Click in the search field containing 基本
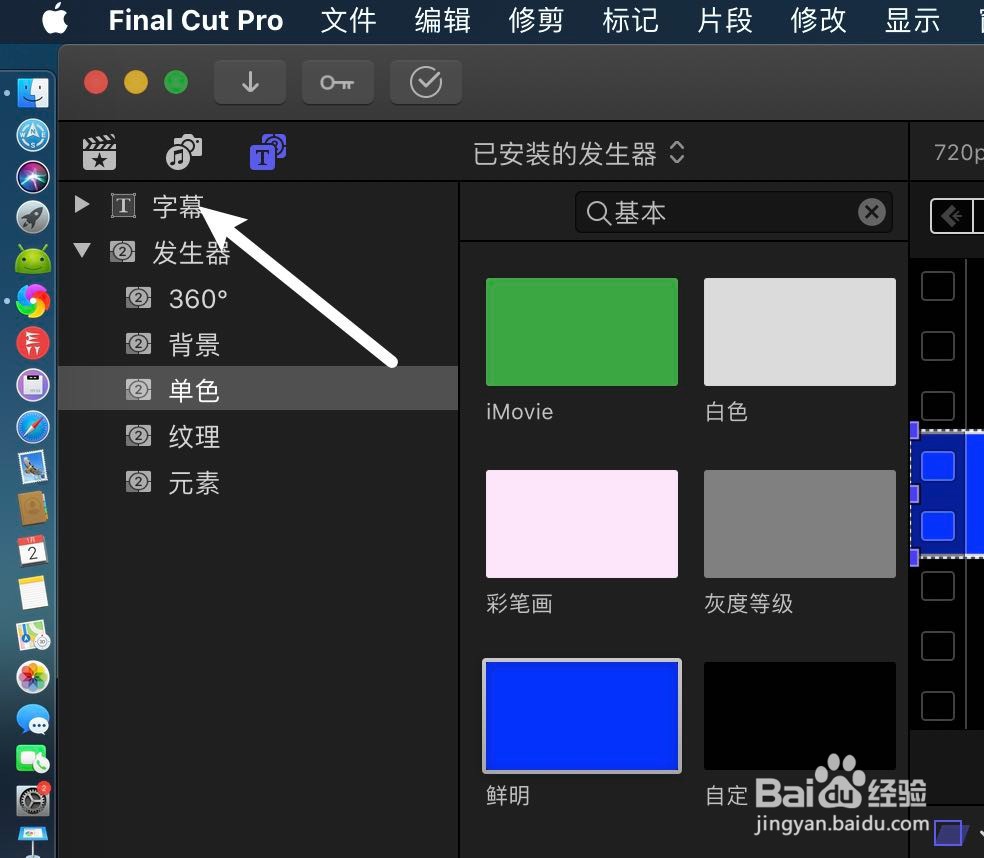Image resolution: width=984 pixels, height=858 pixels. (734, 213)
